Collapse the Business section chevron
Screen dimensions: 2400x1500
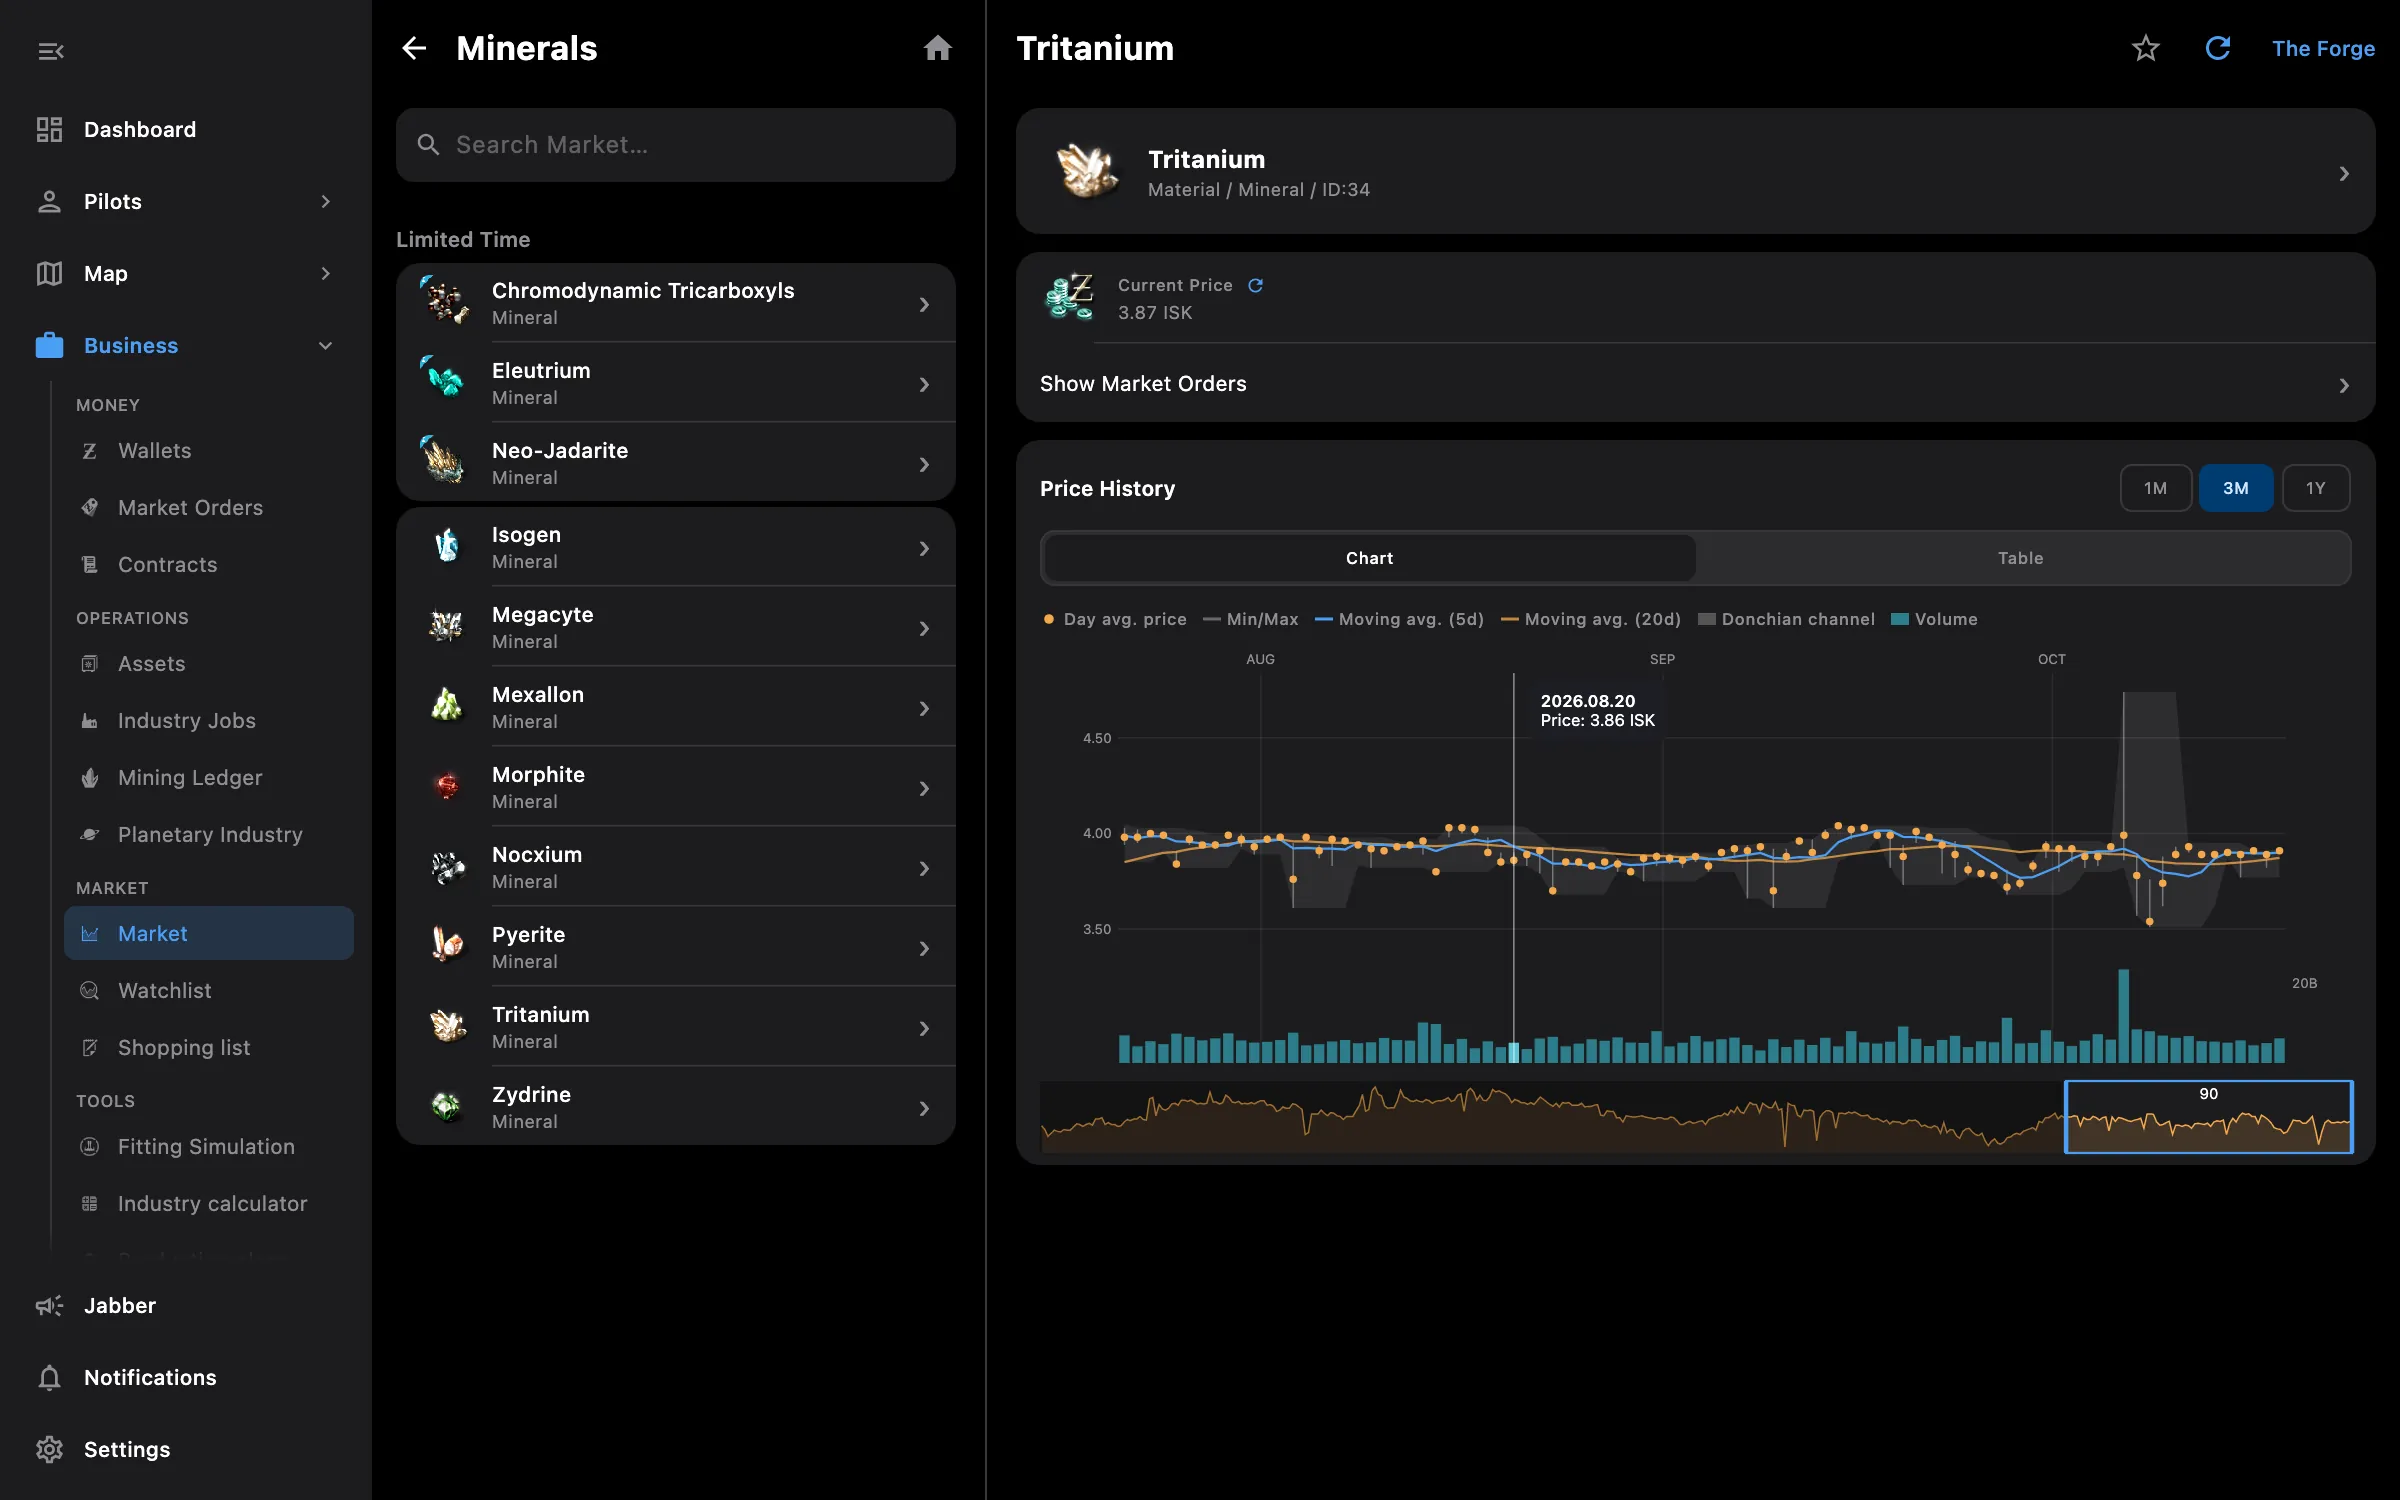click(x=325, y=345)
